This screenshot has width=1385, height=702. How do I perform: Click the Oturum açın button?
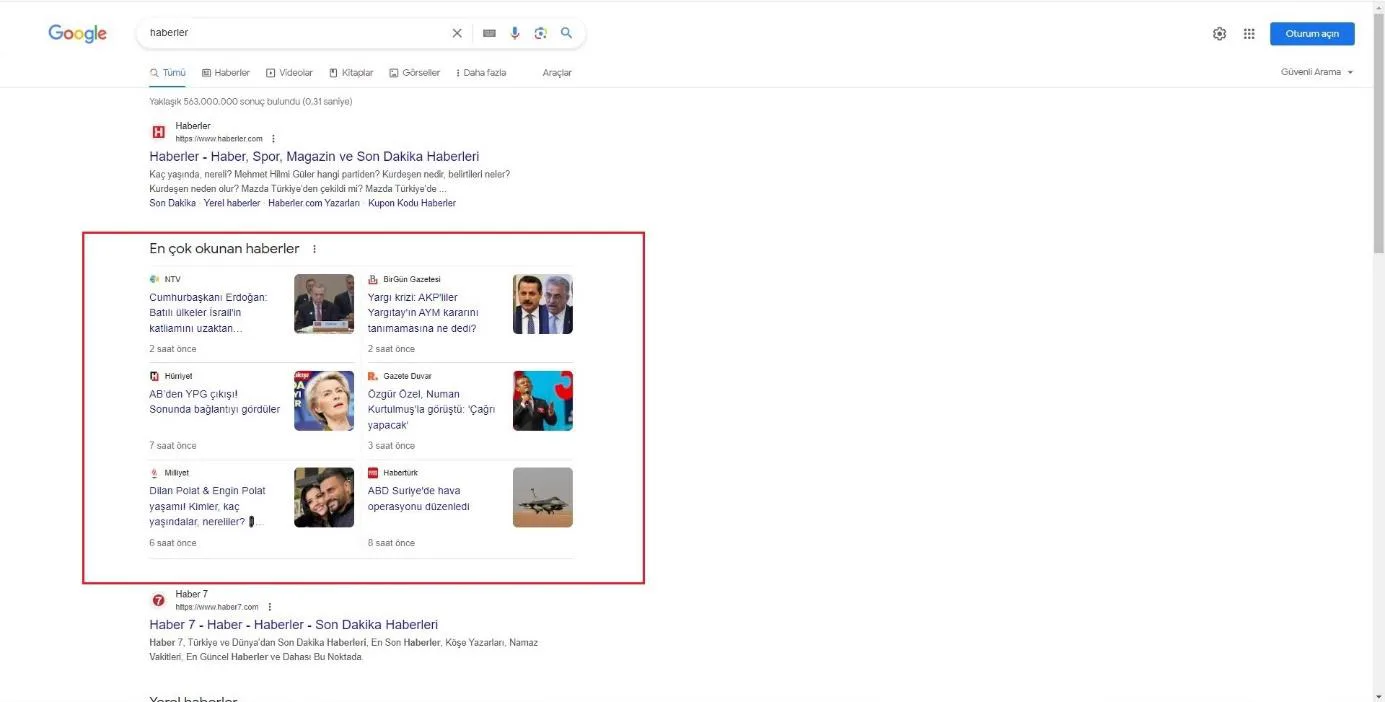[x=1312, y=34]
